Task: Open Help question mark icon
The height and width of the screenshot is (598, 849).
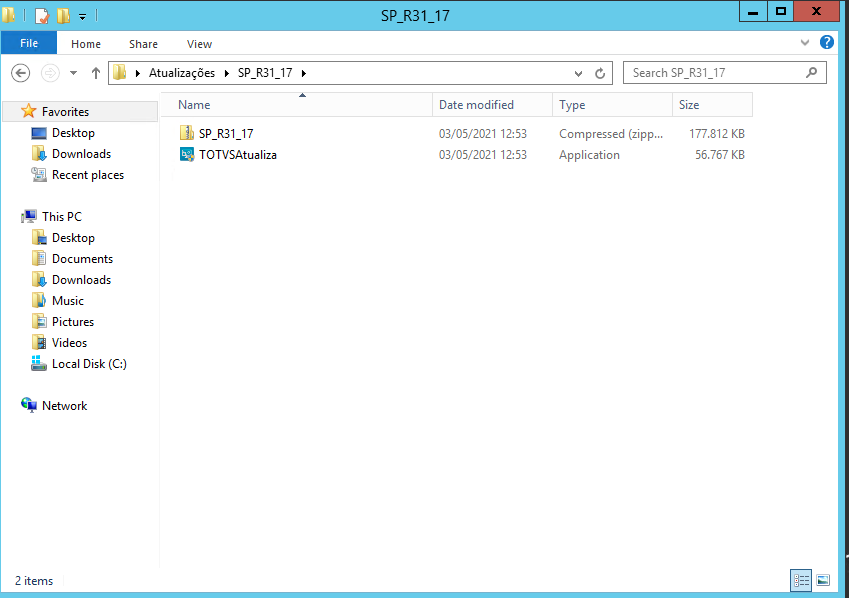Action: (826, 42)
